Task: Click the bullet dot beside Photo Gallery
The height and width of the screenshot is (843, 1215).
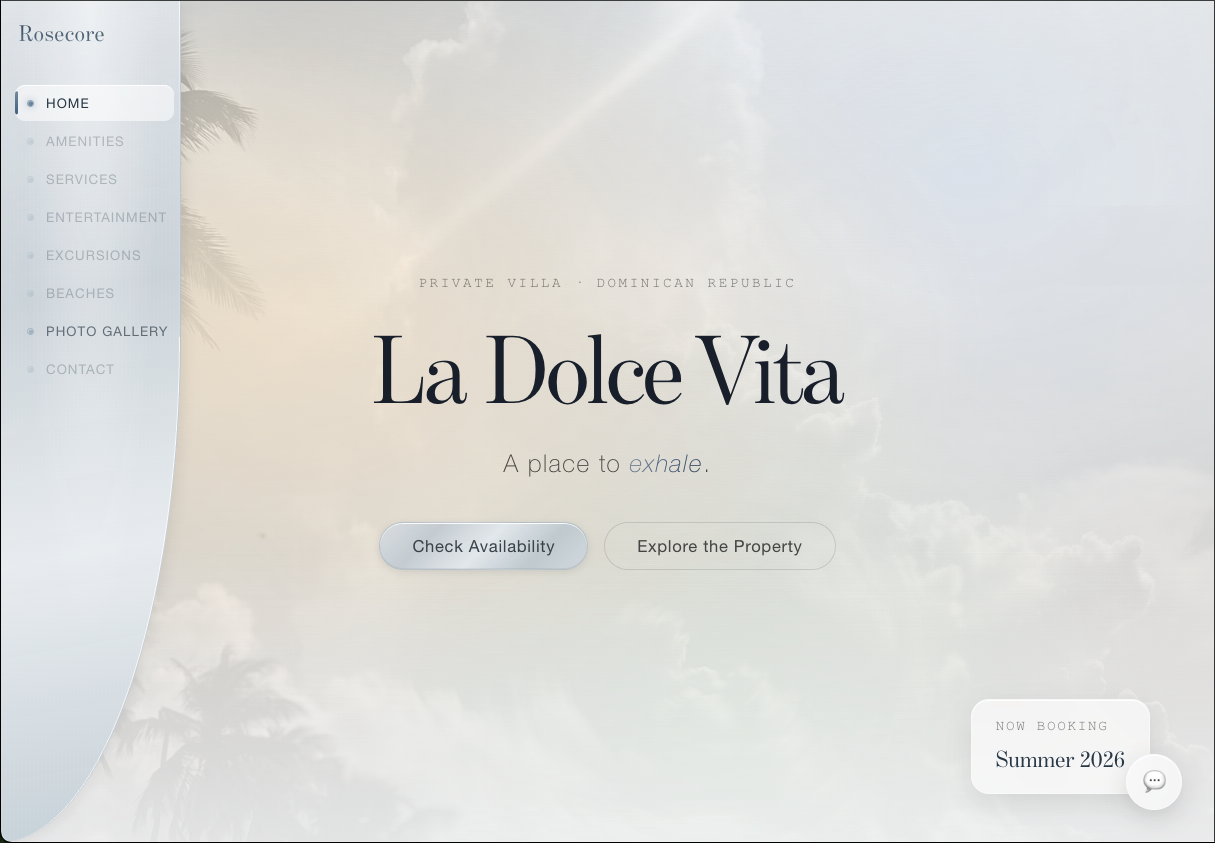Action: point(30,331)
